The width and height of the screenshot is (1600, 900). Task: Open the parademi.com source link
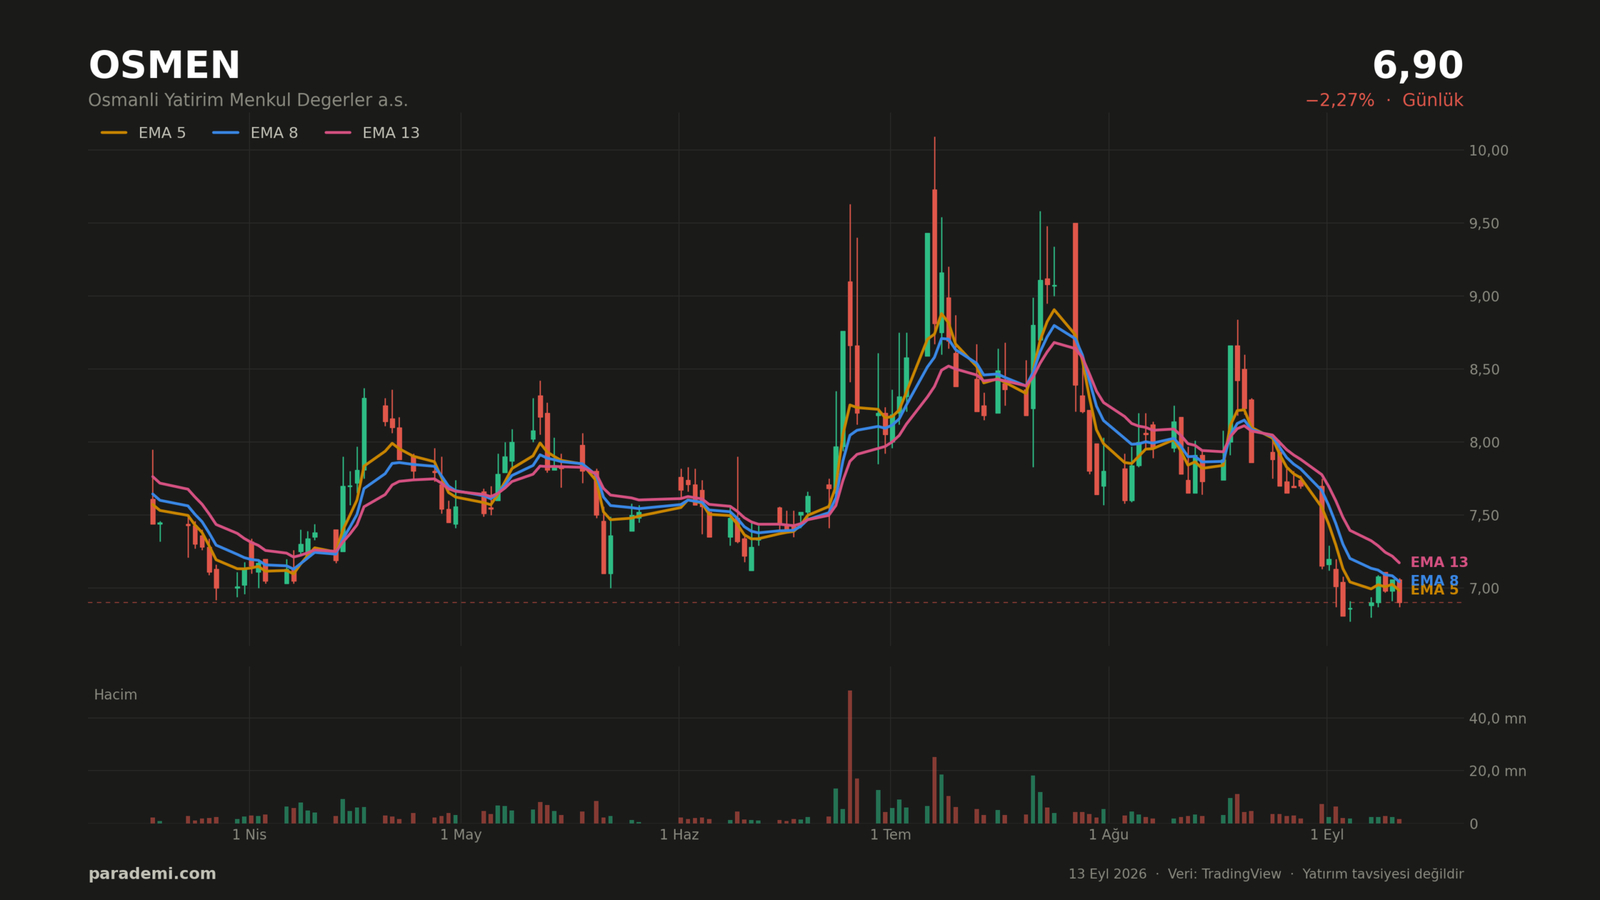click(152, 874)
